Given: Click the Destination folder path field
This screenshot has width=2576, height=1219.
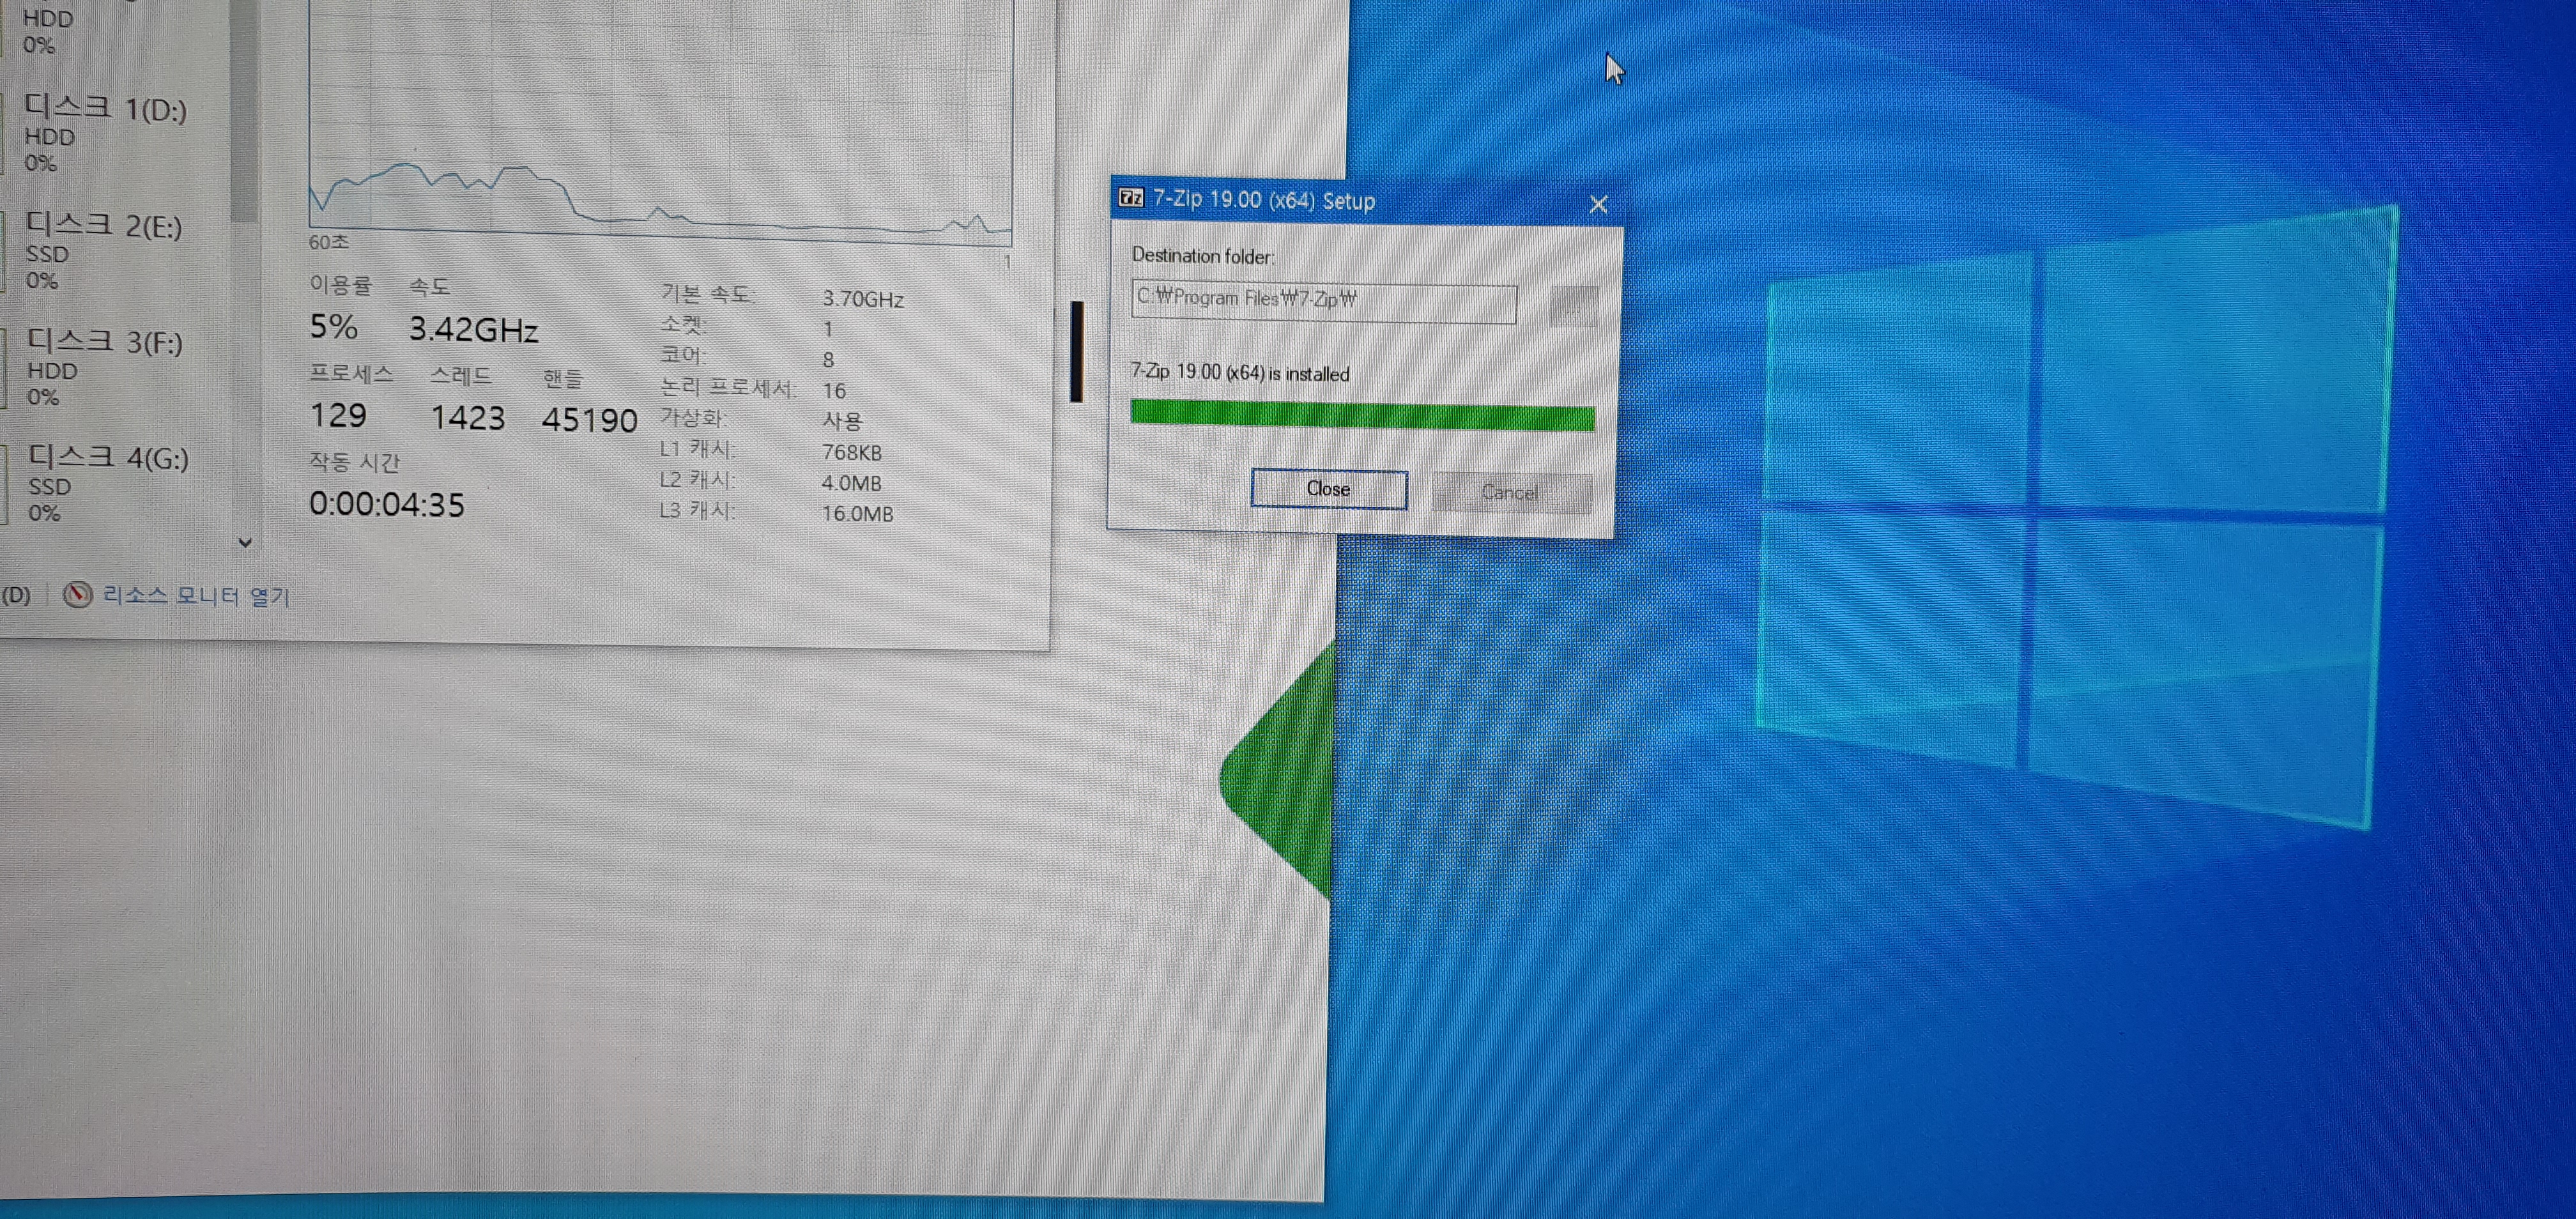Looking at the screenshot, I should 1323,302.
